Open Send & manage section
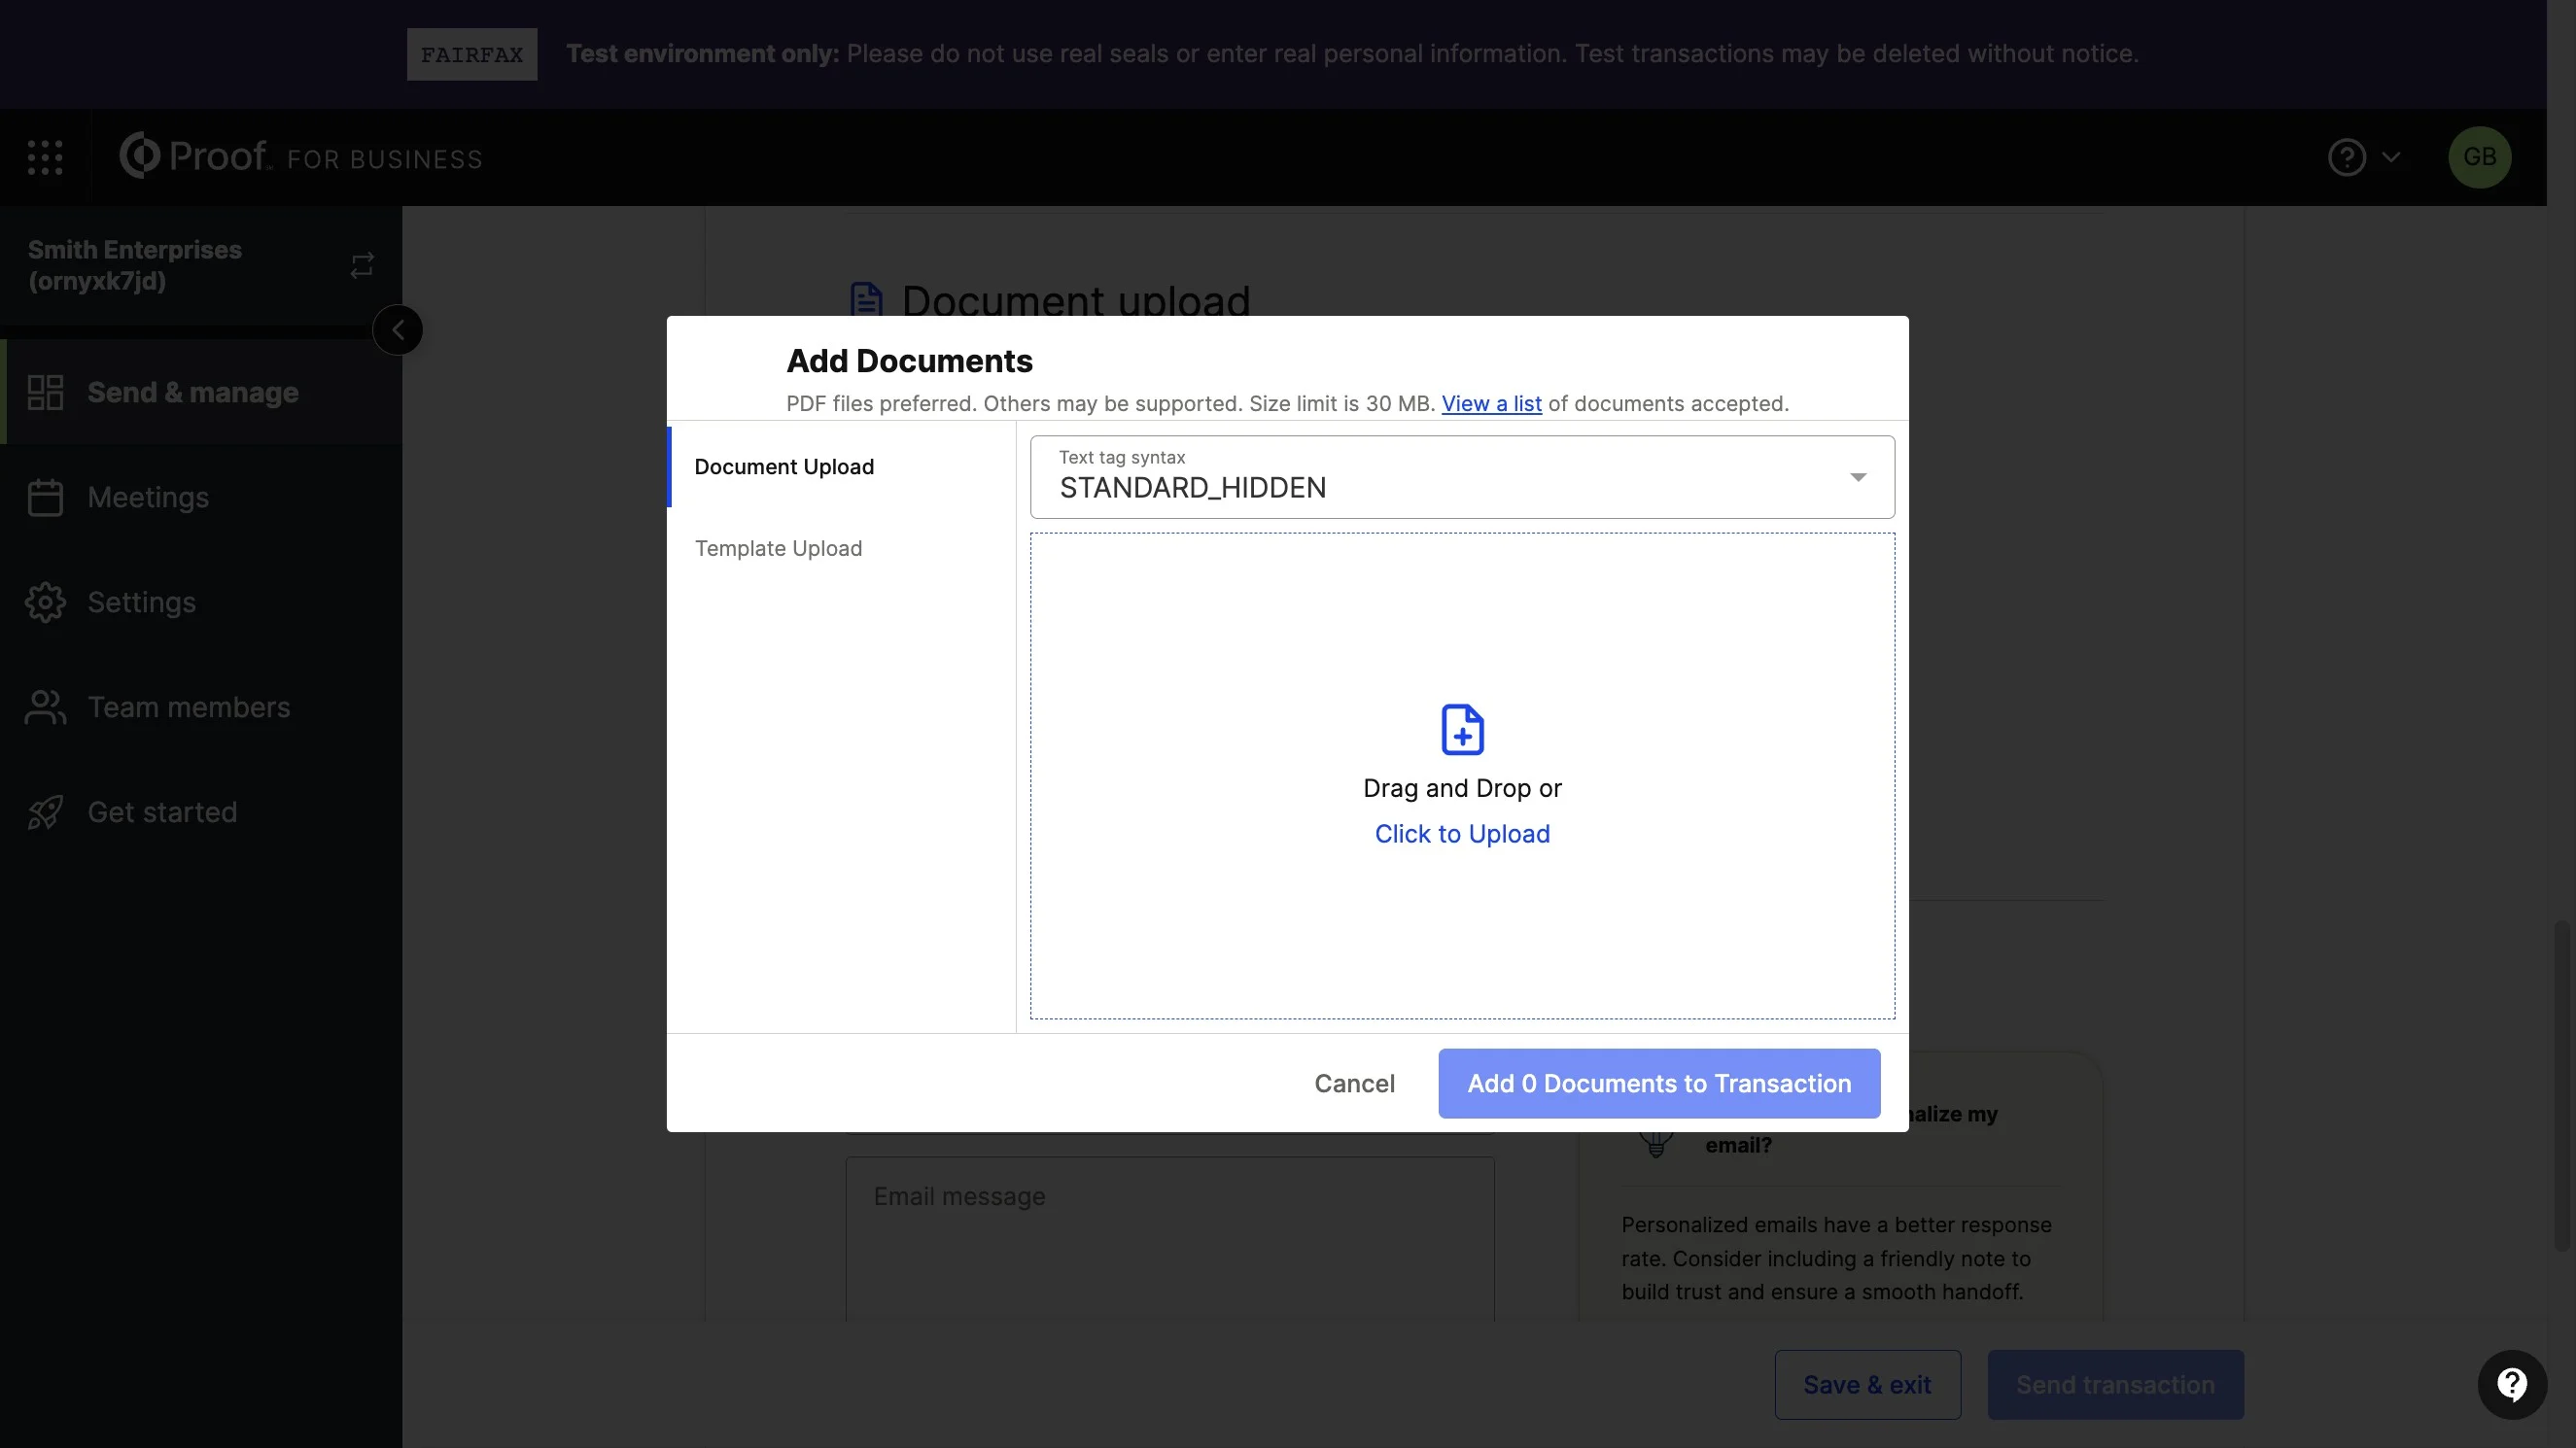Viewport: 2576px width, 1448px height. [201, 392]
